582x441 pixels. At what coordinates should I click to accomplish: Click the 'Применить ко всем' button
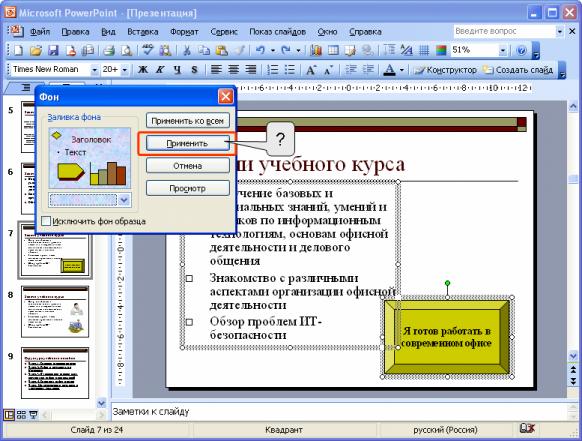tap(187, 121)
